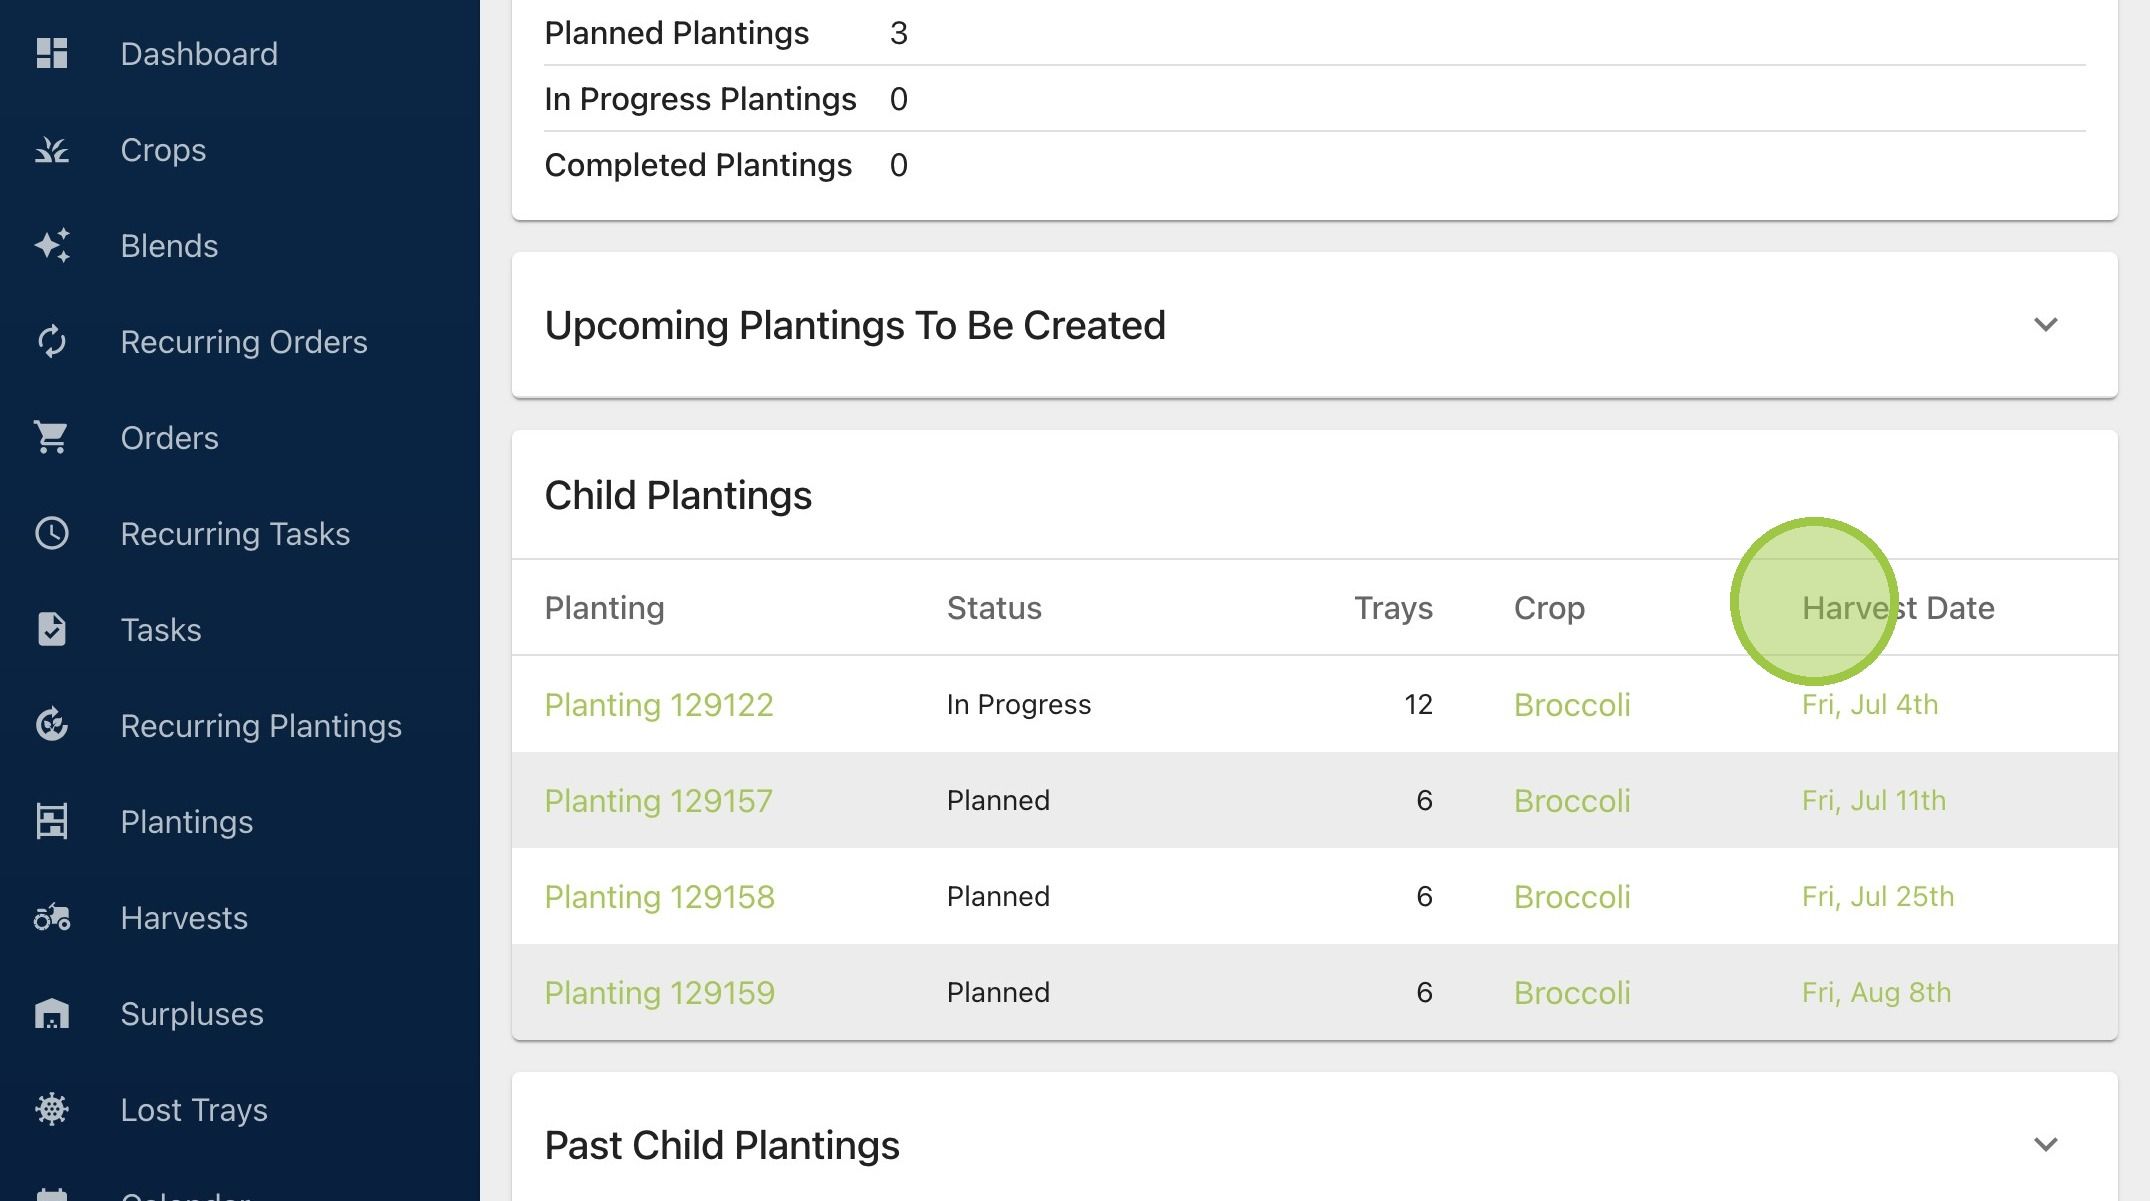This screenshot has width=2150, height=1201.
Task: Open the Planting 129122 link
Action: click(659, 705)
